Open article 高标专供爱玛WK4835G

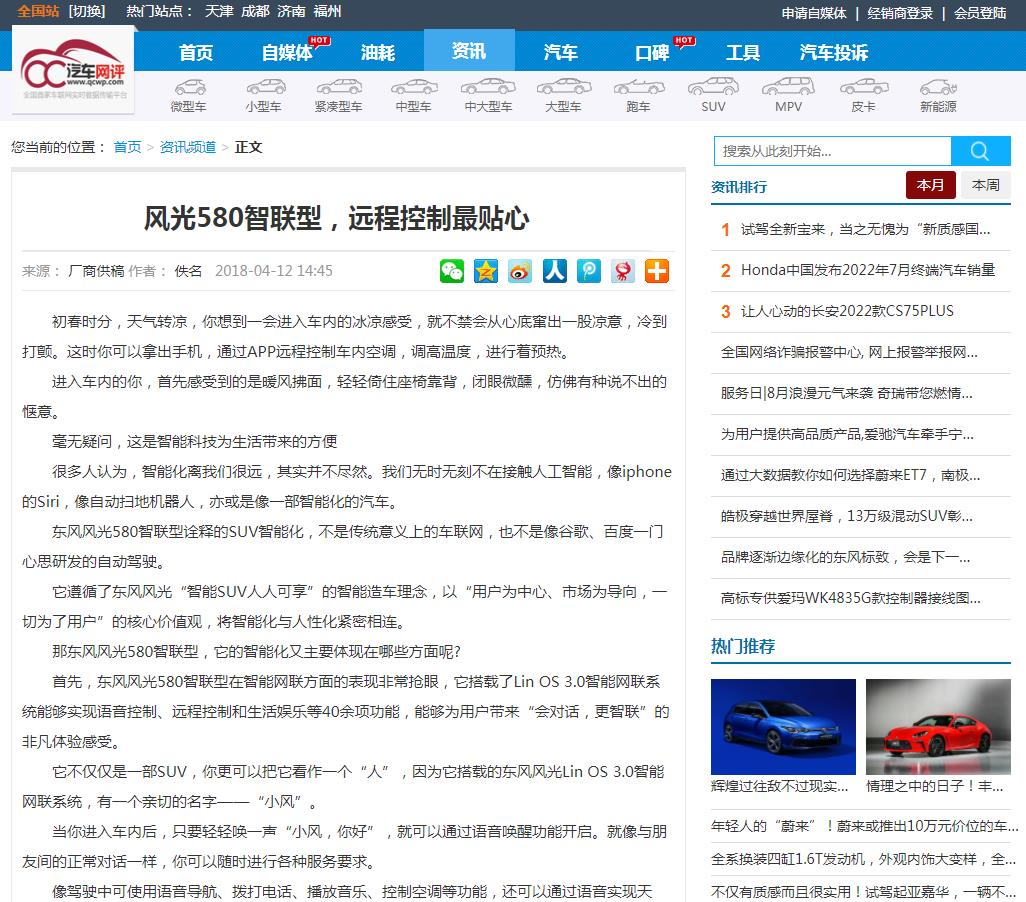click(851, 598)
